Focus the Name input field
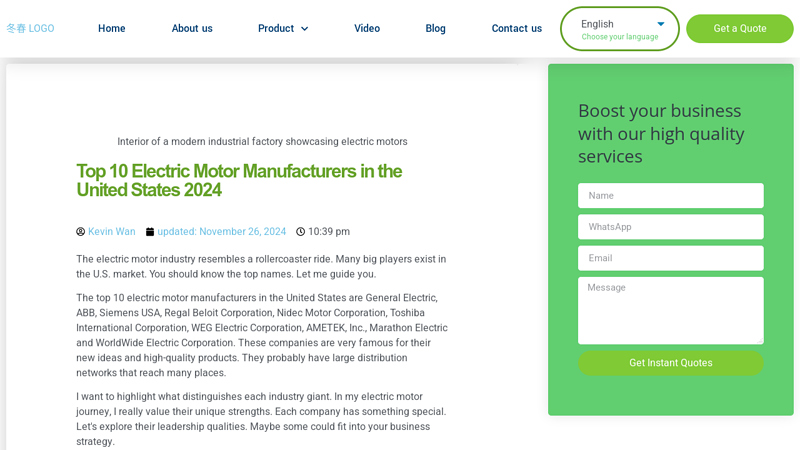The image size is (800, 450). [670, 195]
